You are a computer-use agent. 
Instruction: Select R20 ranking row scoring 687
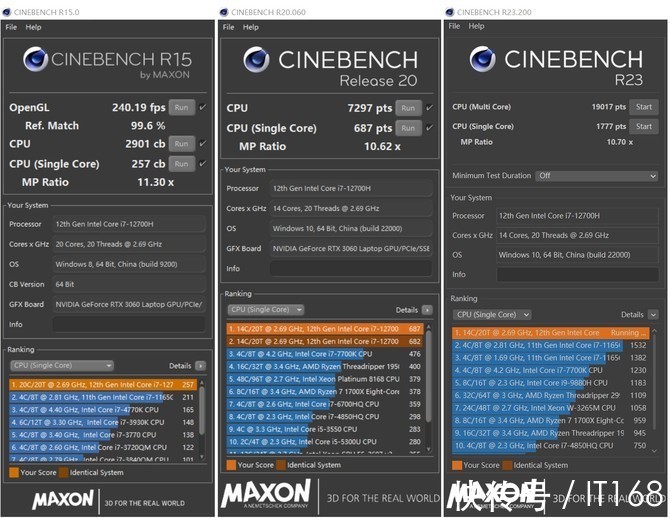[325, 329]
